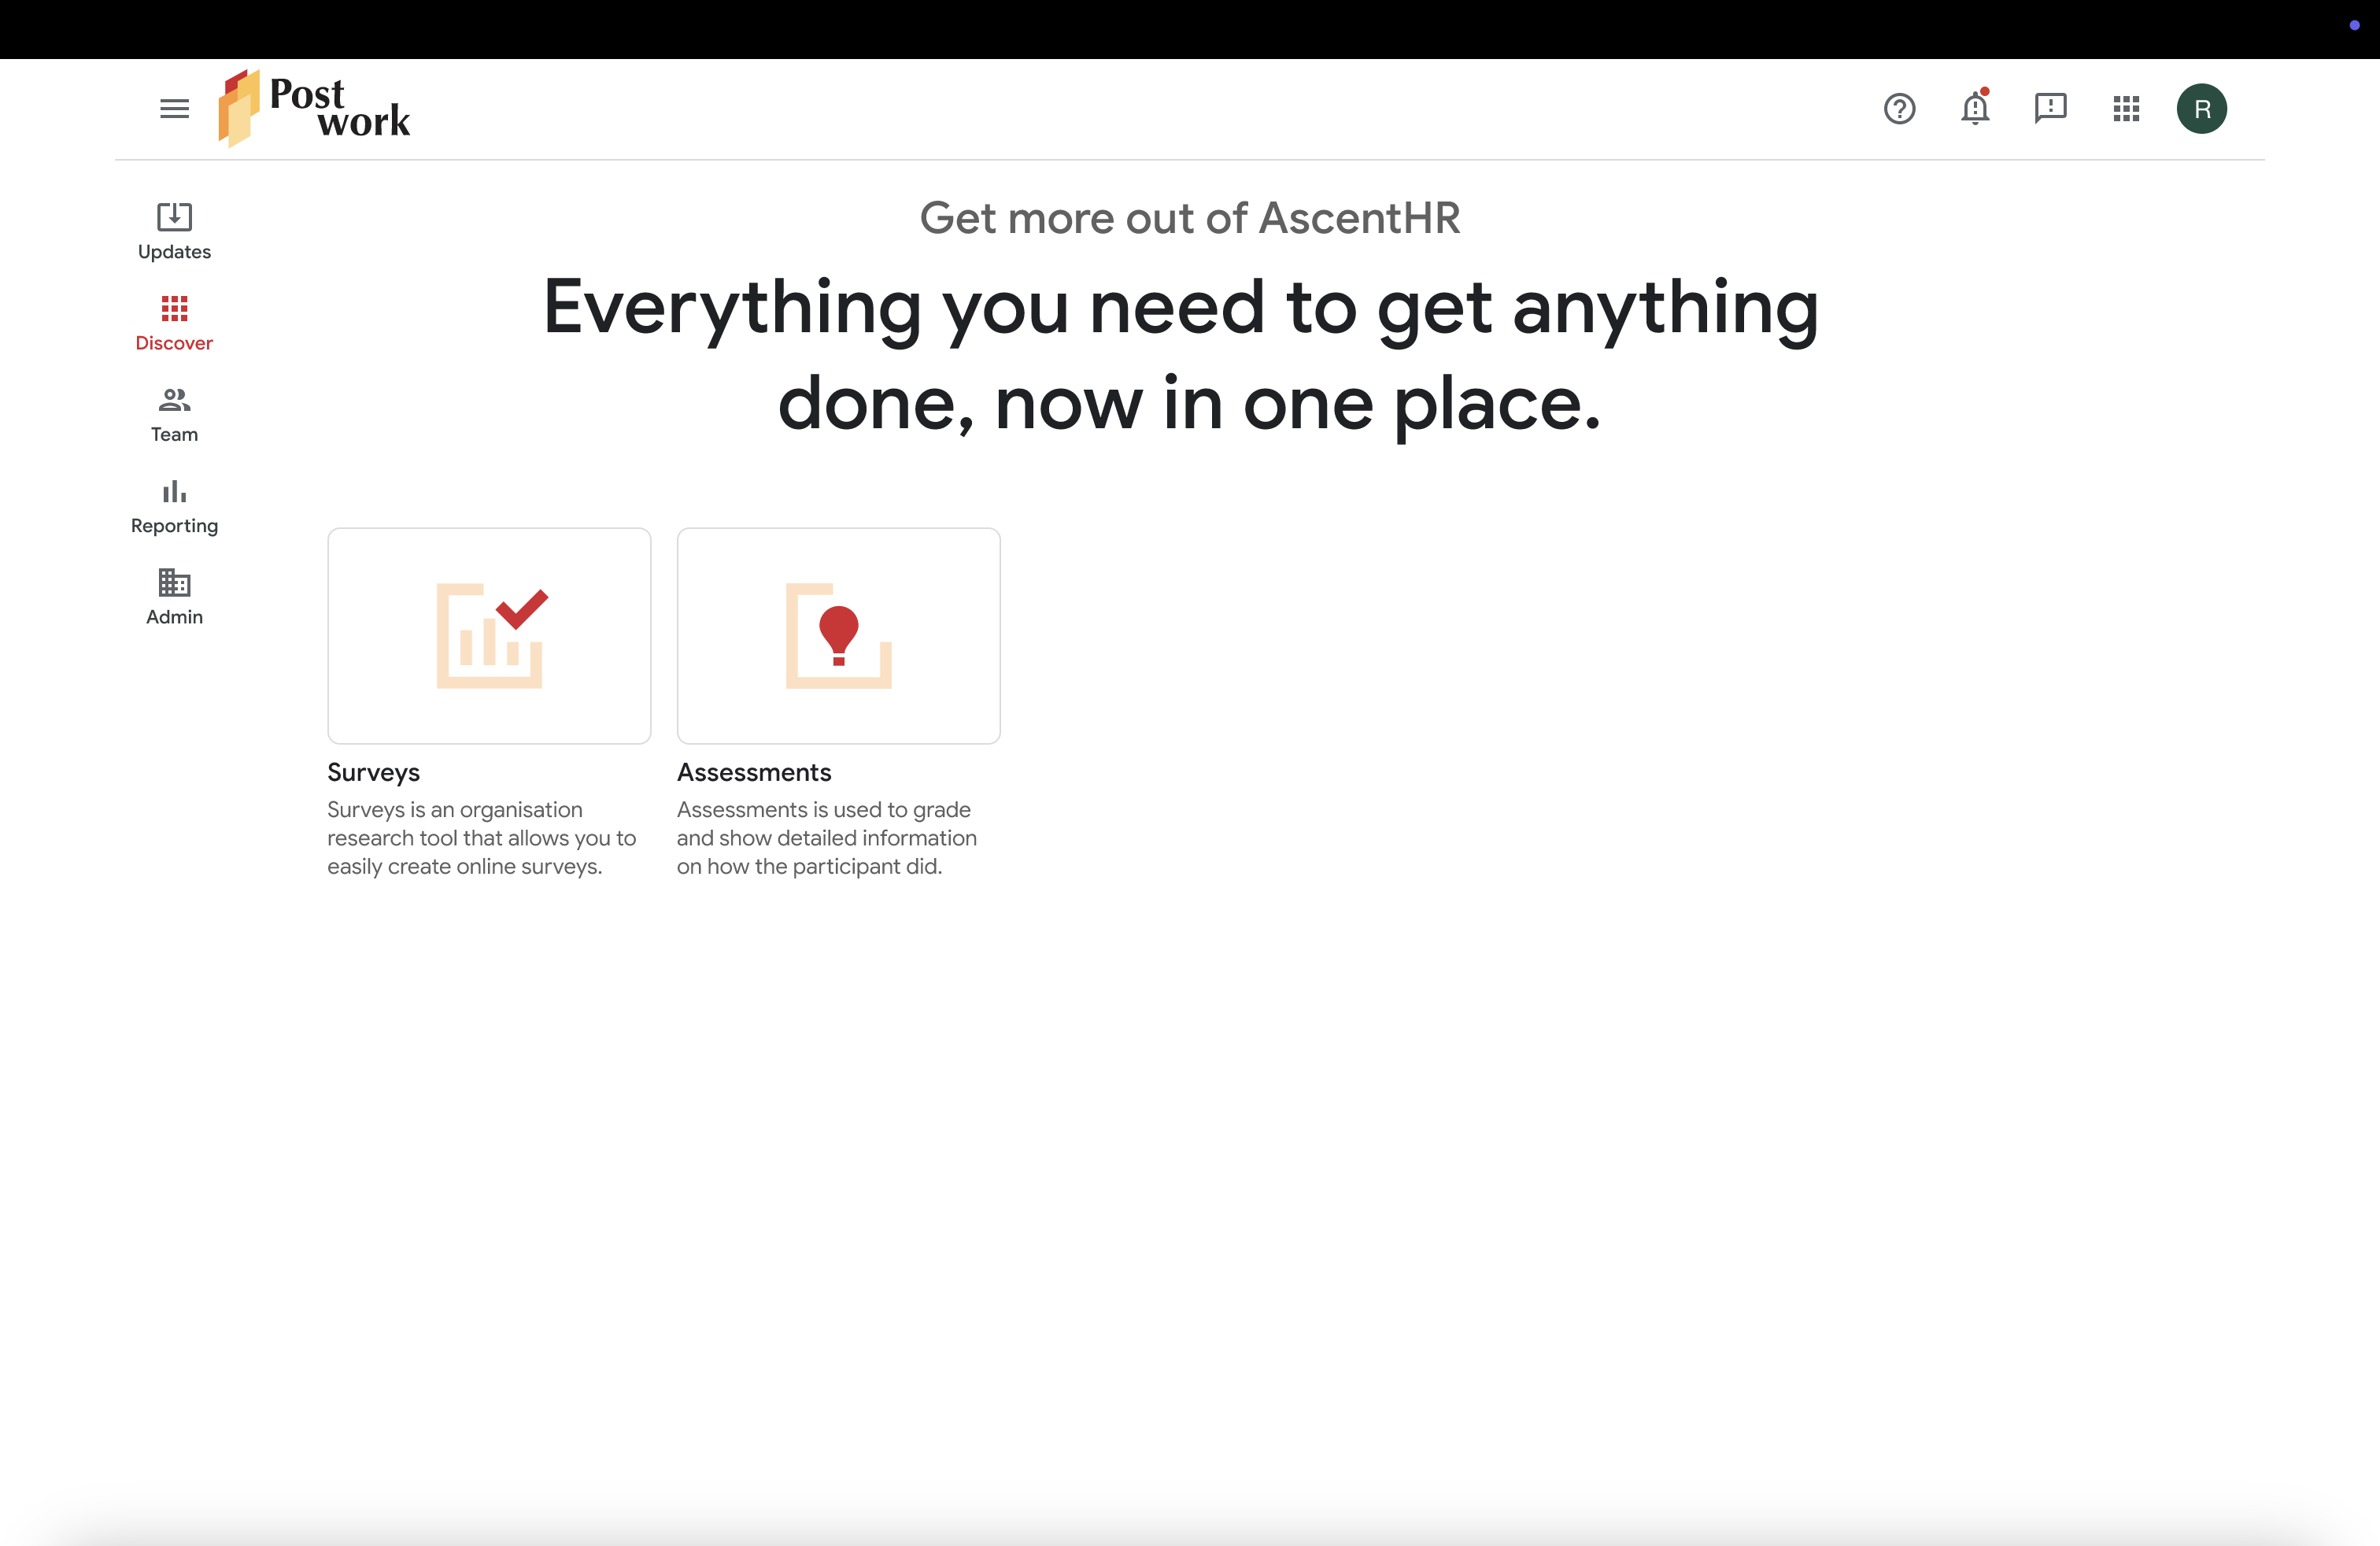The image size is (2380, 1546).
Task: Open the hamburger main menu
Action: (174, 108)
